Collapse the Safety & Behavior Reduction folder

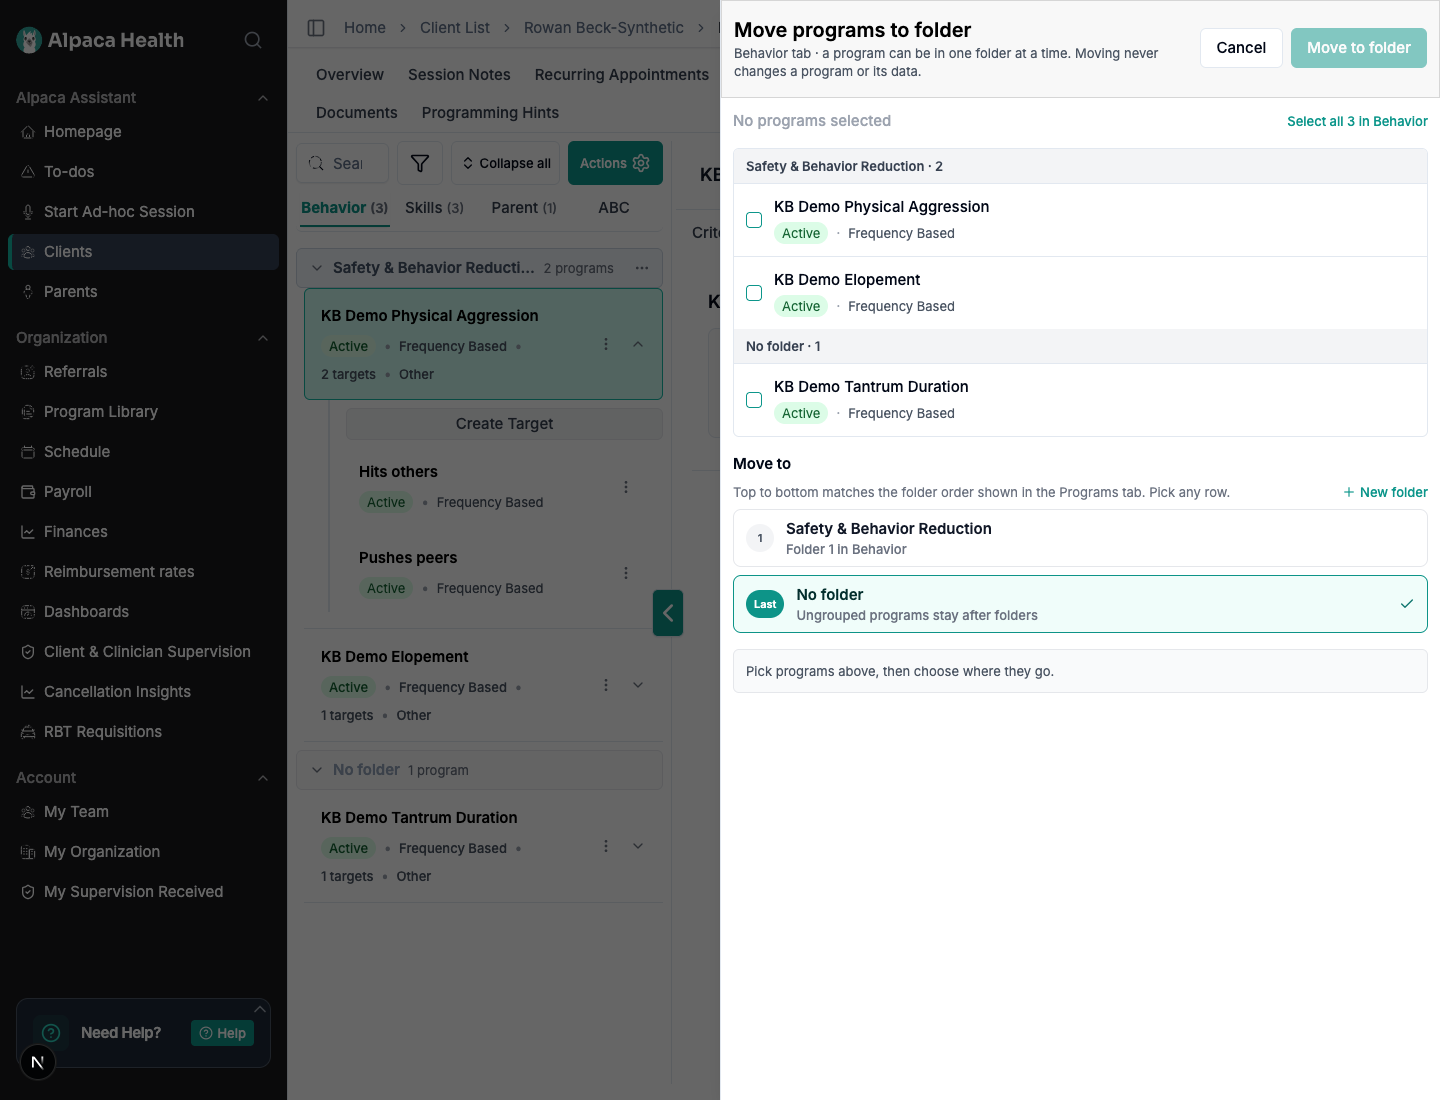pos(317,268)
